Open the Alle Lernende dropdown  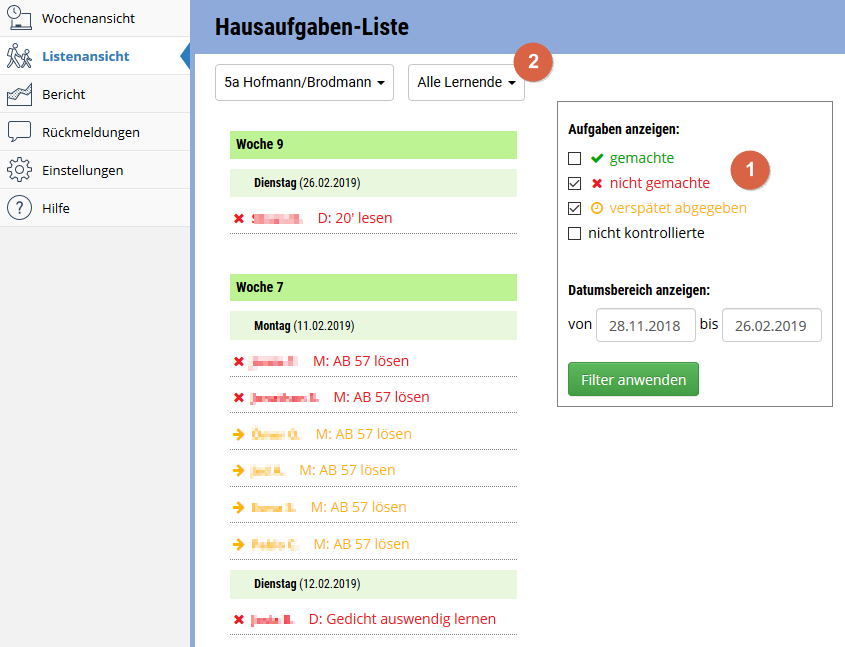click(466, 82)
